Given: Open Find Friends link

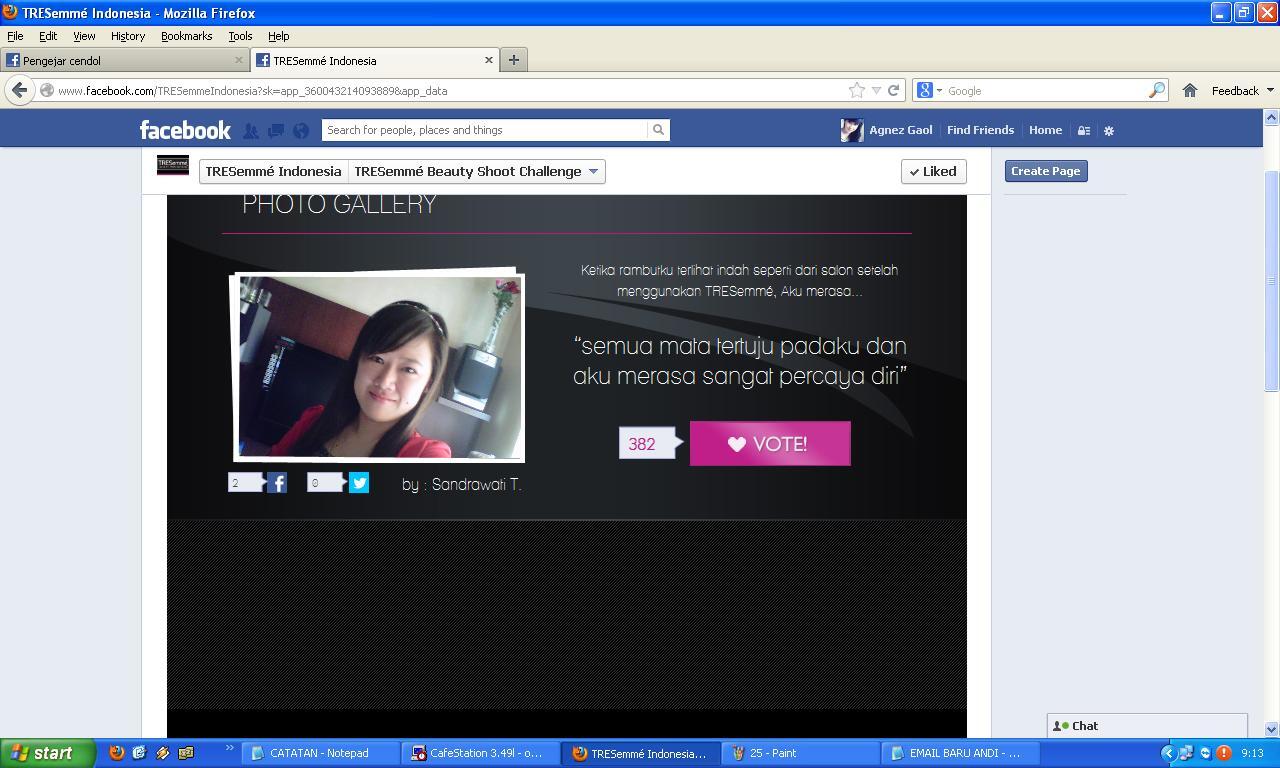Looking at the screenshot, I should coord(980,130).
